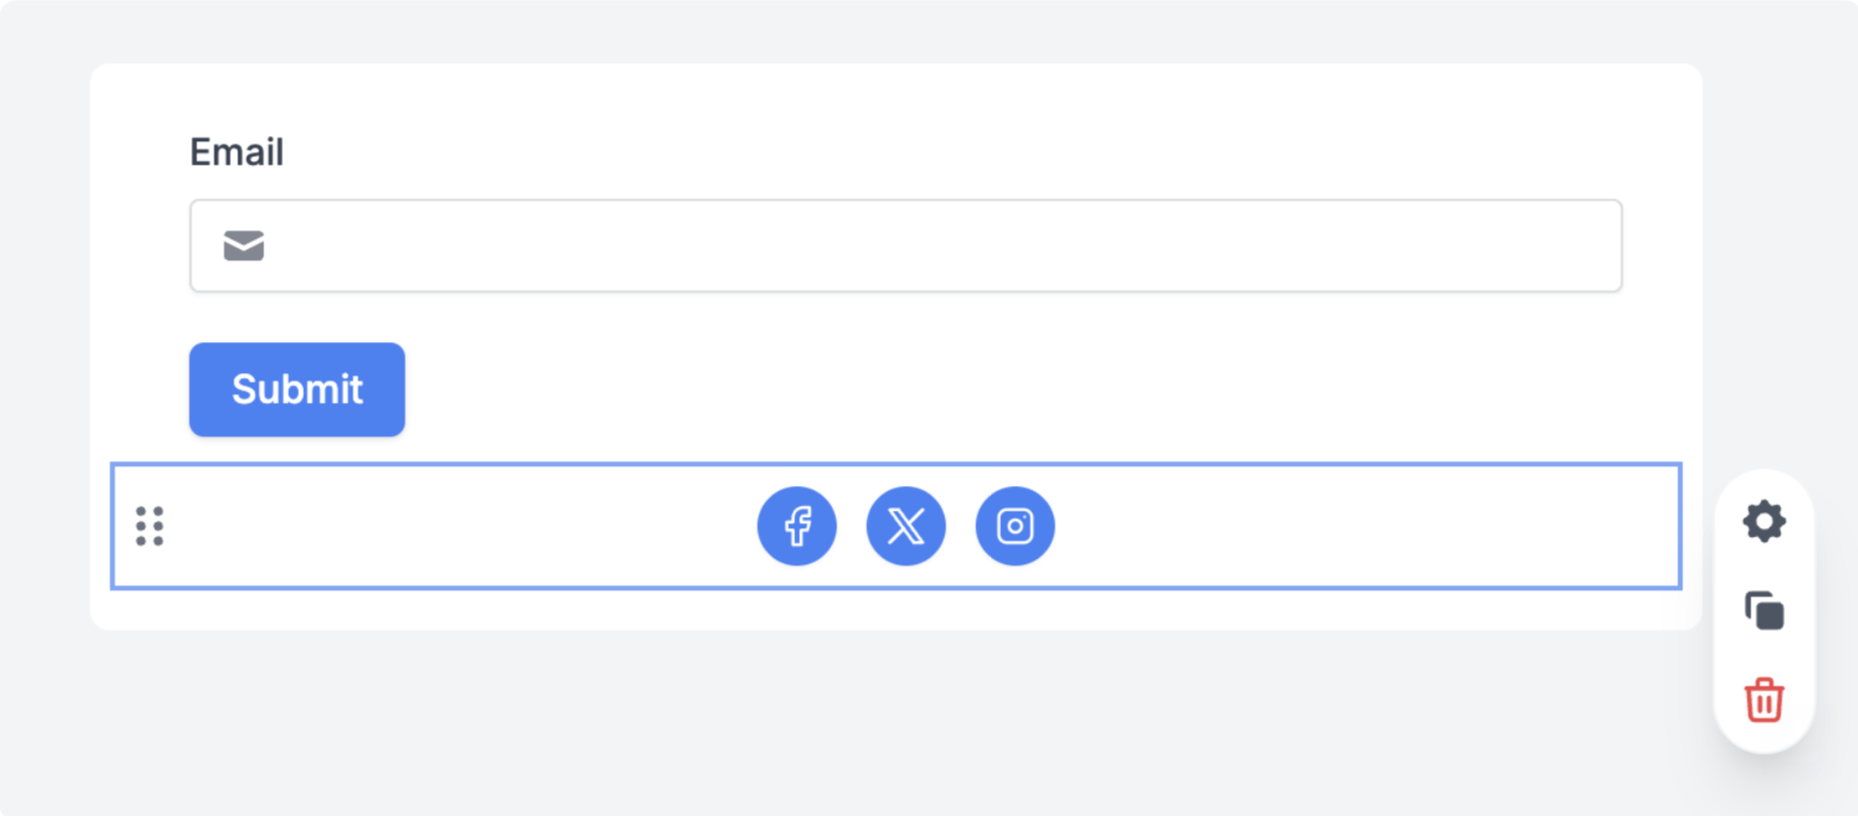Viewport: 1858px width, 816px height.
Task: Delete the block with red trash icon
Action: pyautogui.click(x=1764, y=700)
